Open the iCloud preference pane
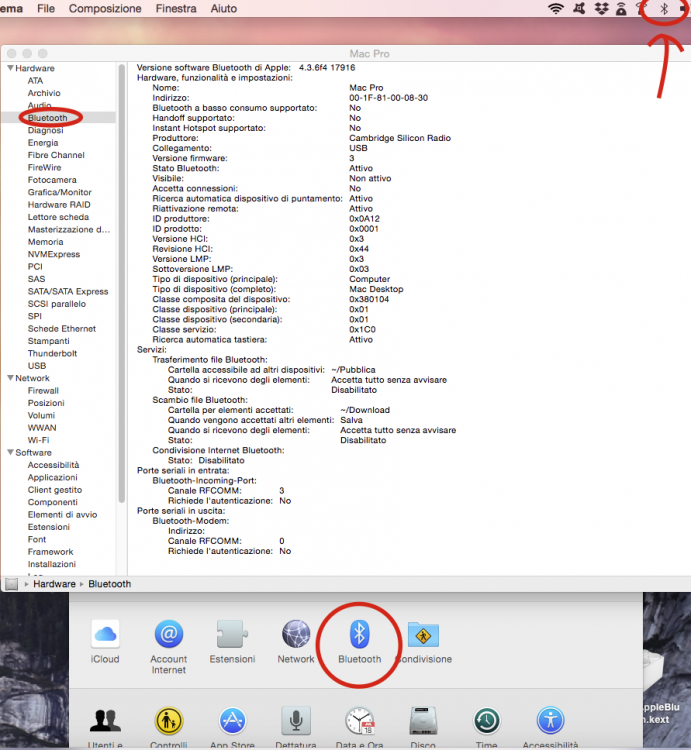Viewport: 691px width, 750px height. (105, 634)
